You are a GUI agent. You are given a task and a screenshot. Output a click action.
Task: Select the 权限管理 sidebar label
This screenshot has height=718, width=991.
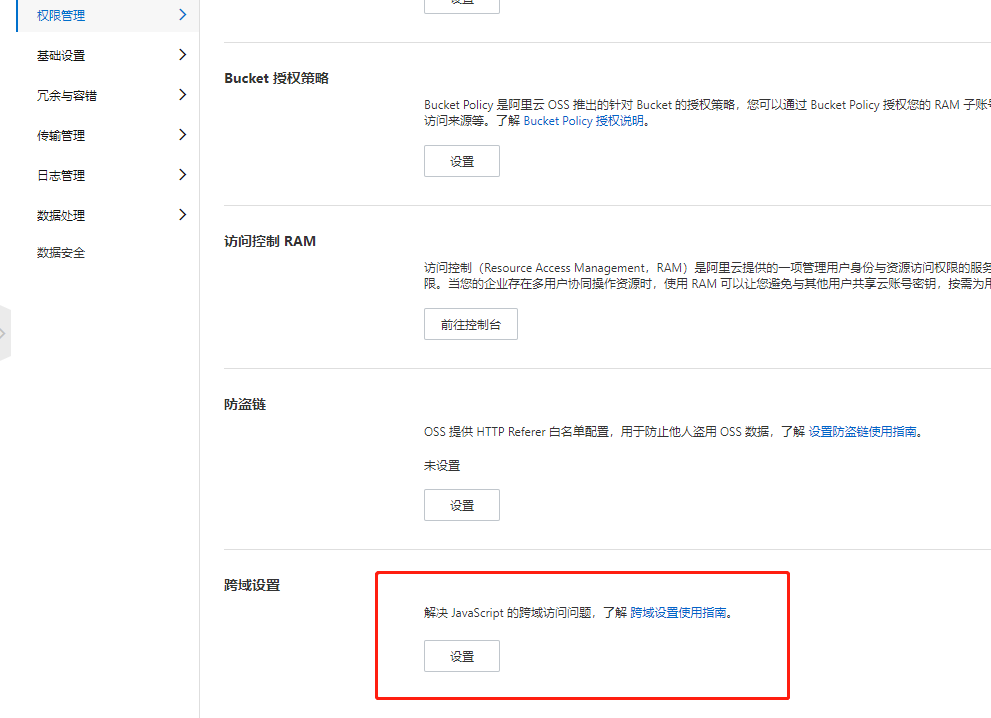tap(61, 16)
